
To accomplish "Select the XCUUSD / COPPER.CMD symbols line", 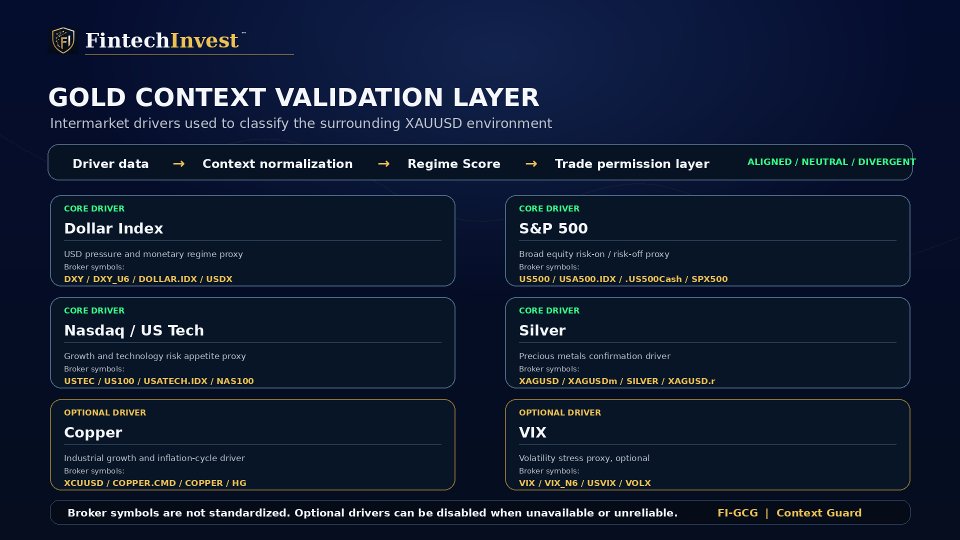I will point(155,482).
